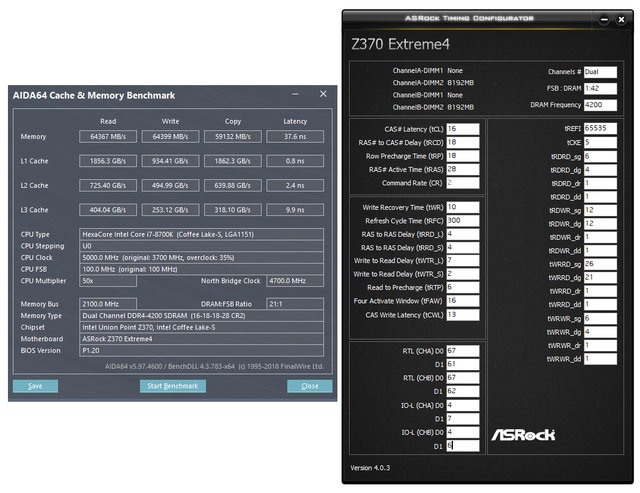Click the CPU Multiplier 50x field
The width and height of the screenshot is (640, 493).
pyautogui.click(x=108, y=281)
